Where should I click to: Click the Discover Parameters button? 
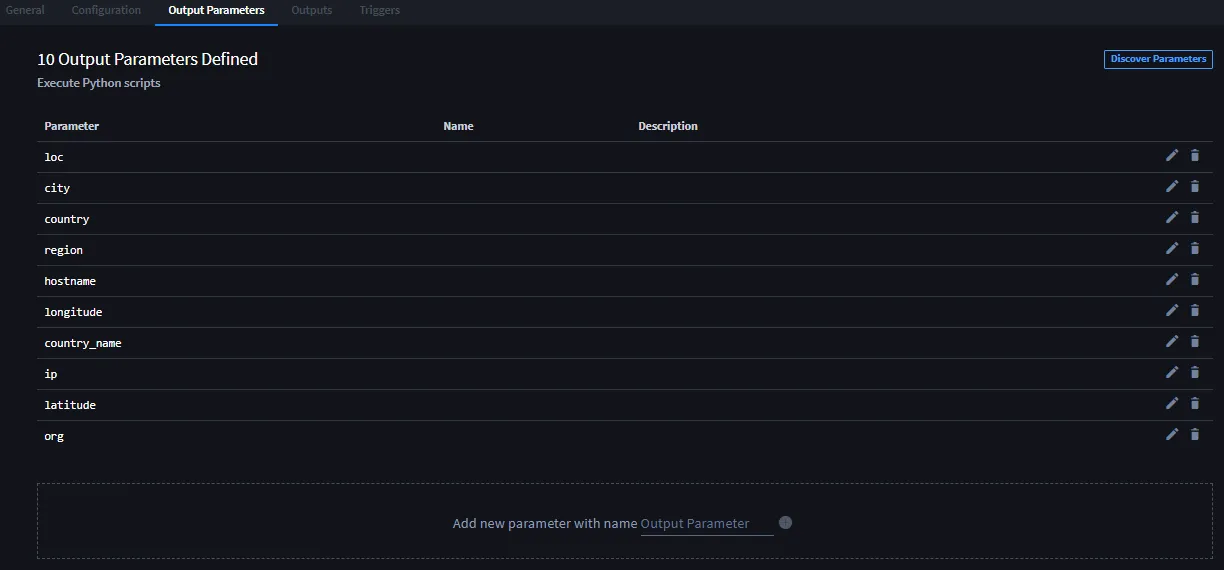tap(1158, 59)
